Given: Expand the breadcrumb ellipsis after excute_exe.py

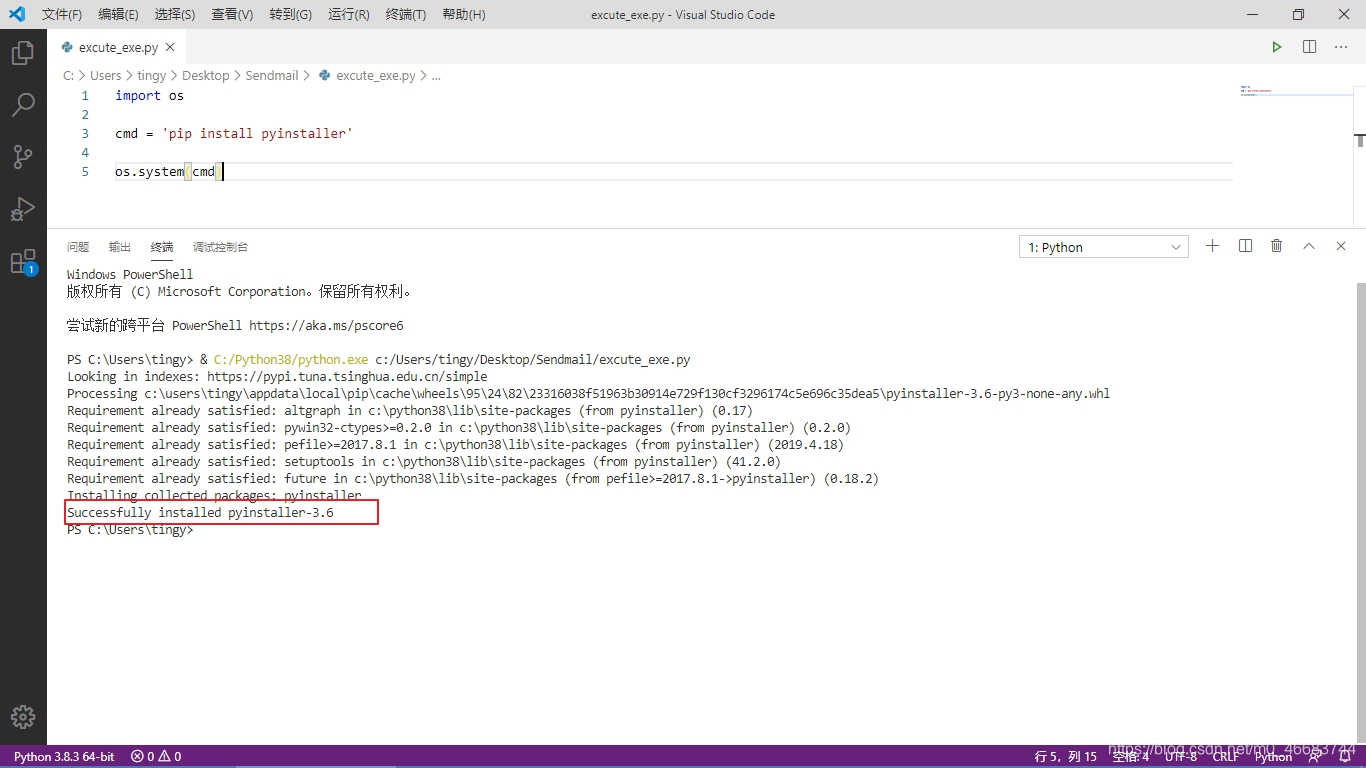Looking at the screenshot, I should (x=436, y=75).
